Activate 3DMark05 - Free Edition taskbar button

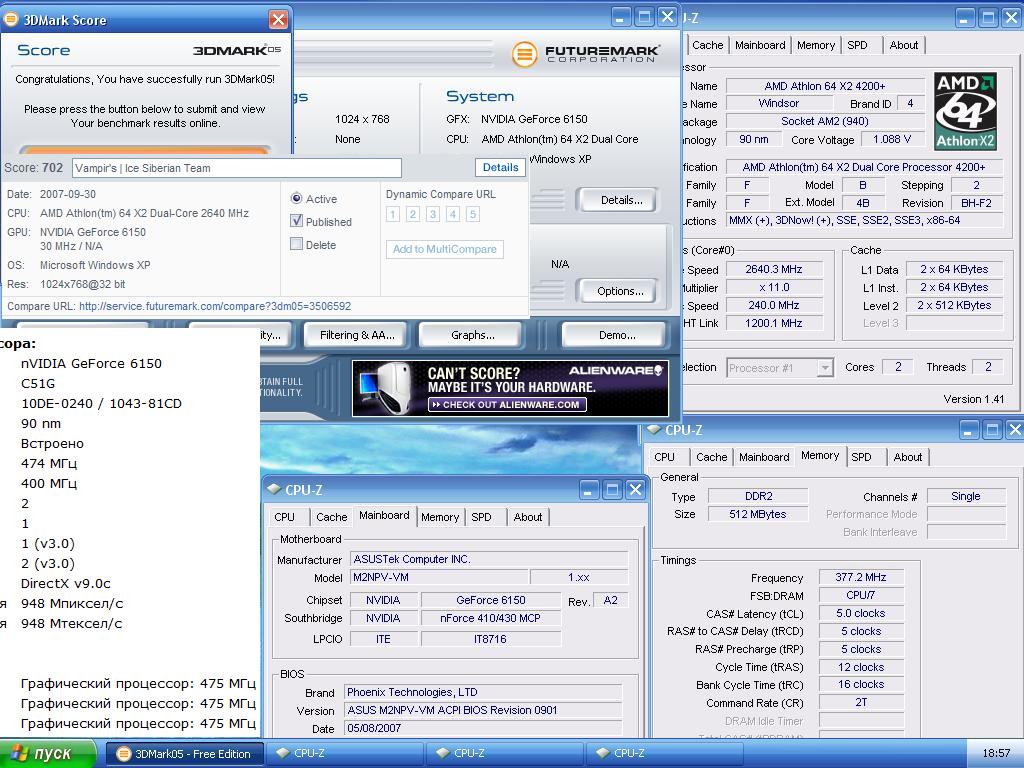point(185,754)
